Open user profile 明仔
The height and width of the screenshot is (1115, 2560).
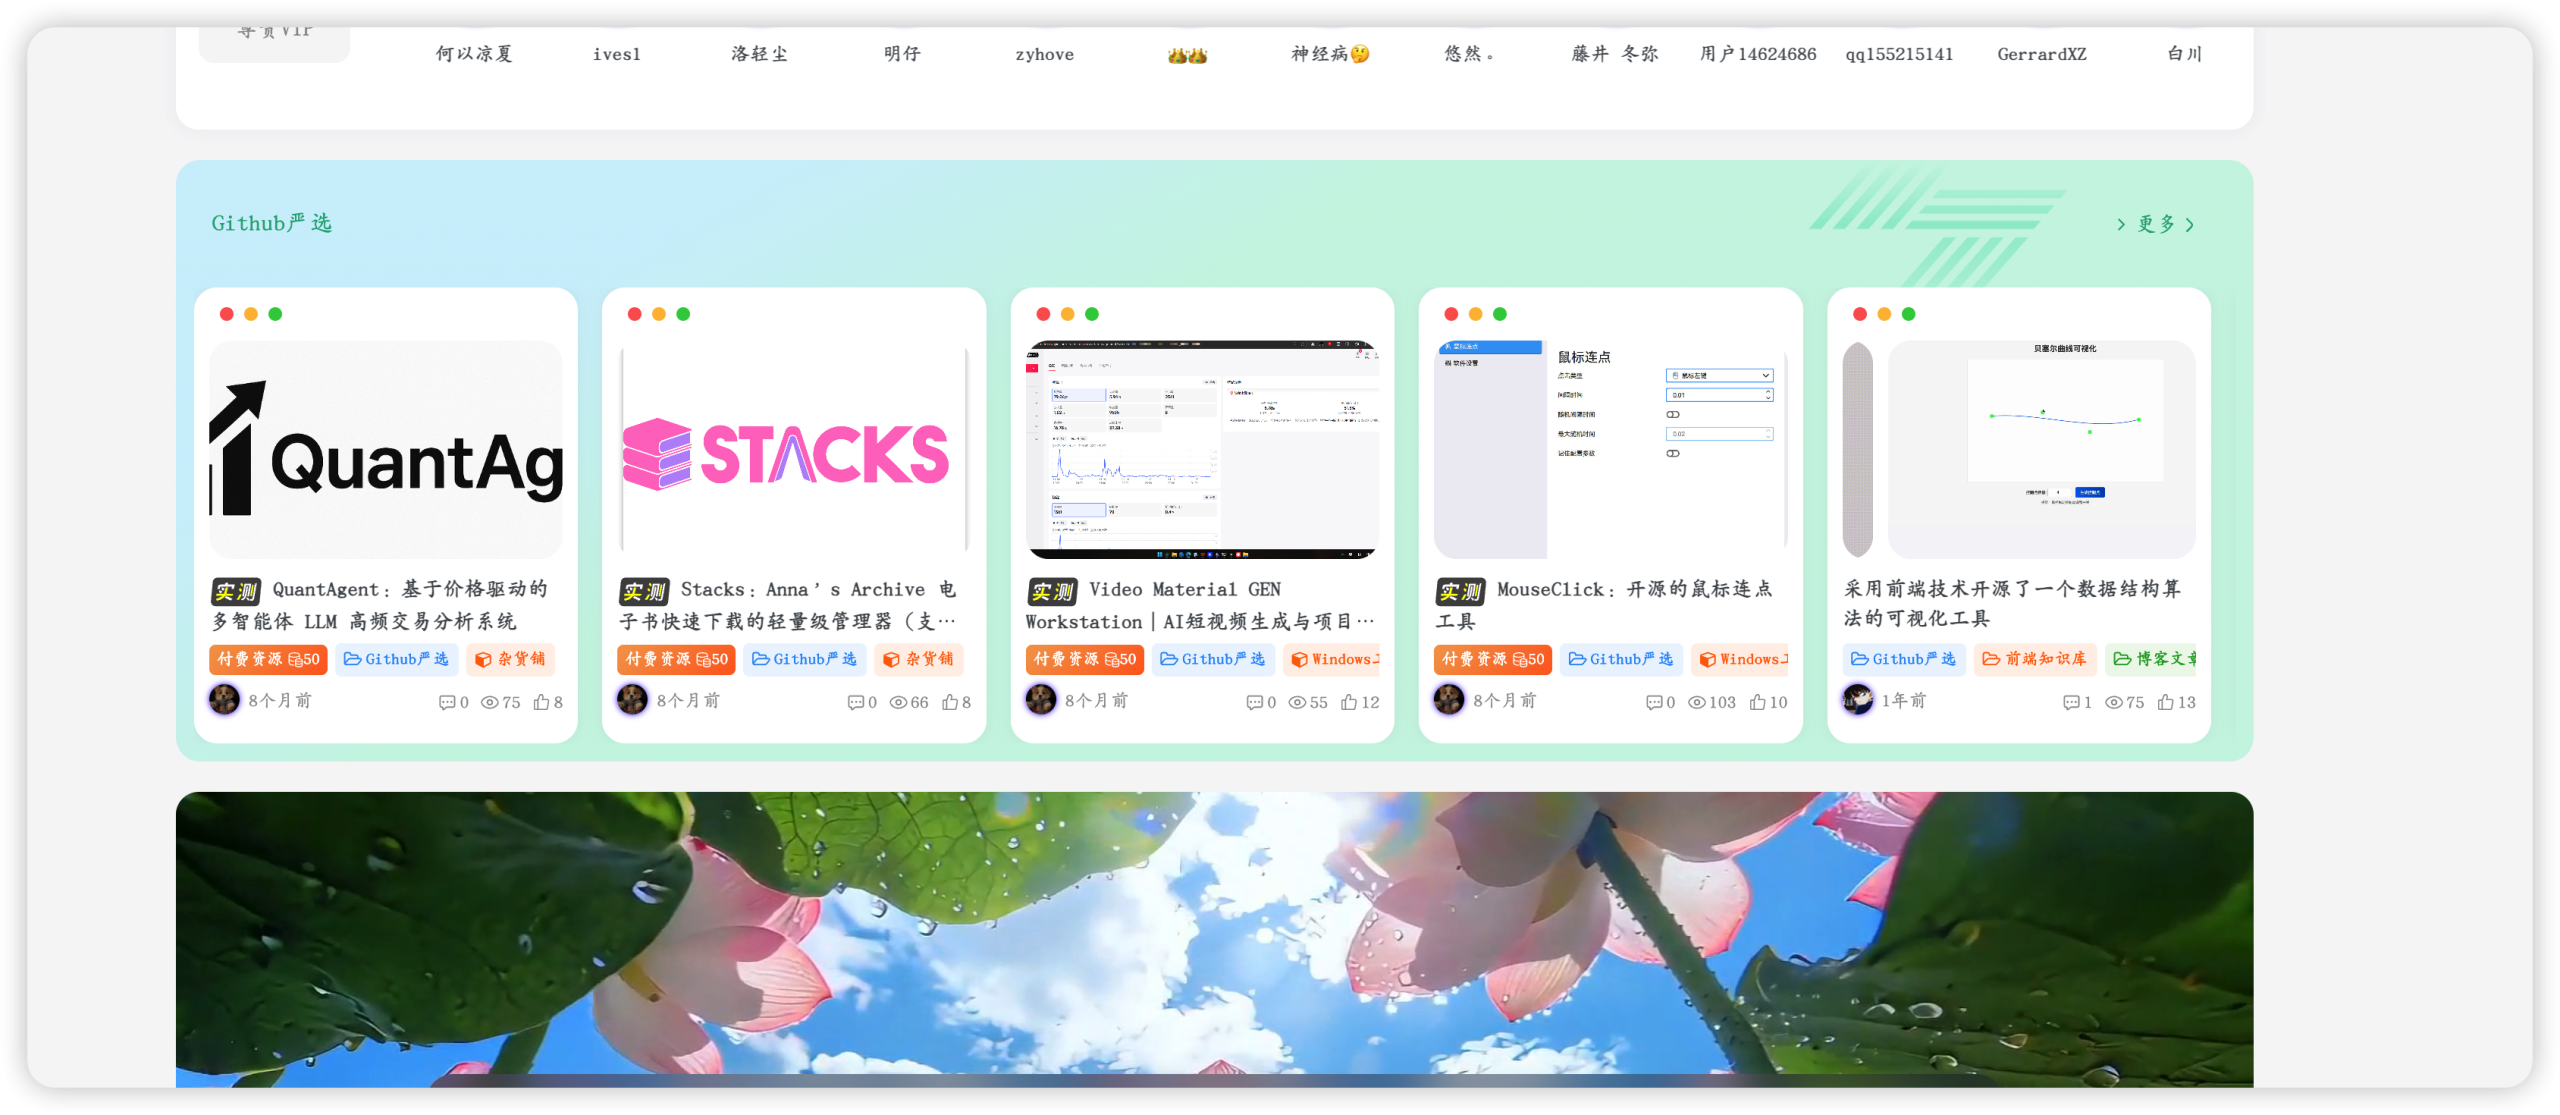(x=902, y=54)
